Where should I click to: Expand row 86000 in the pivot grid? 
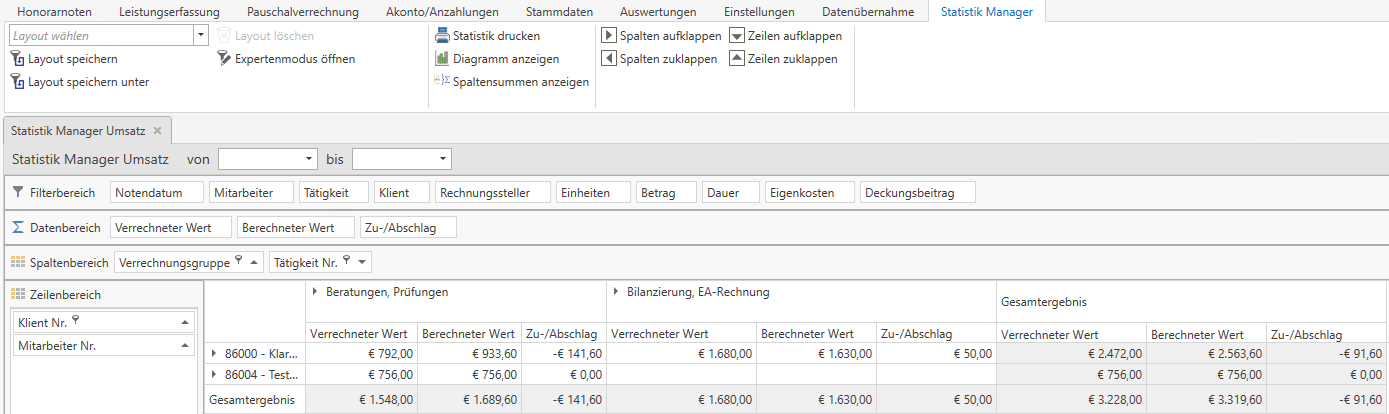tap(213, 353)
